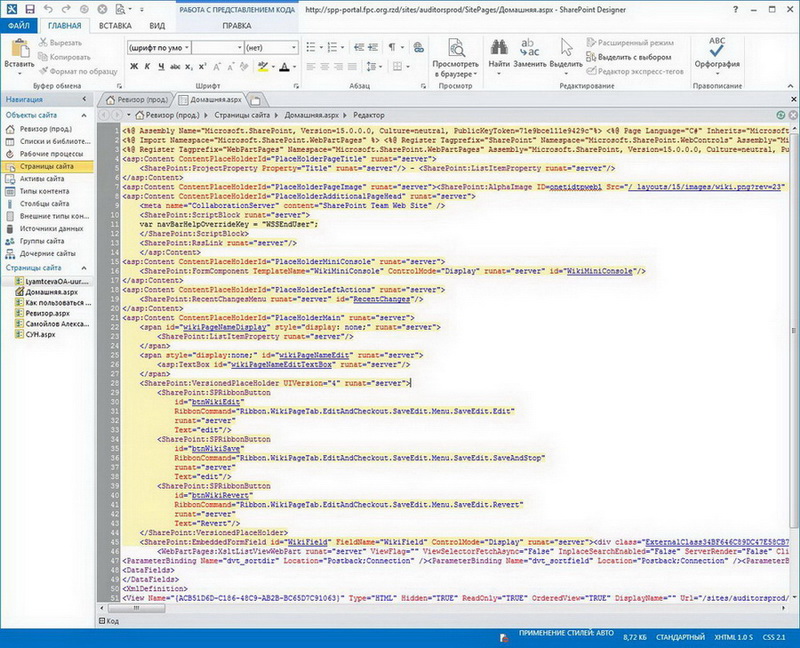The height and width of the screenshot is (648, 800).
Task: Click the new tab button after Домашняя.aspx
Action: click(256, 100)
